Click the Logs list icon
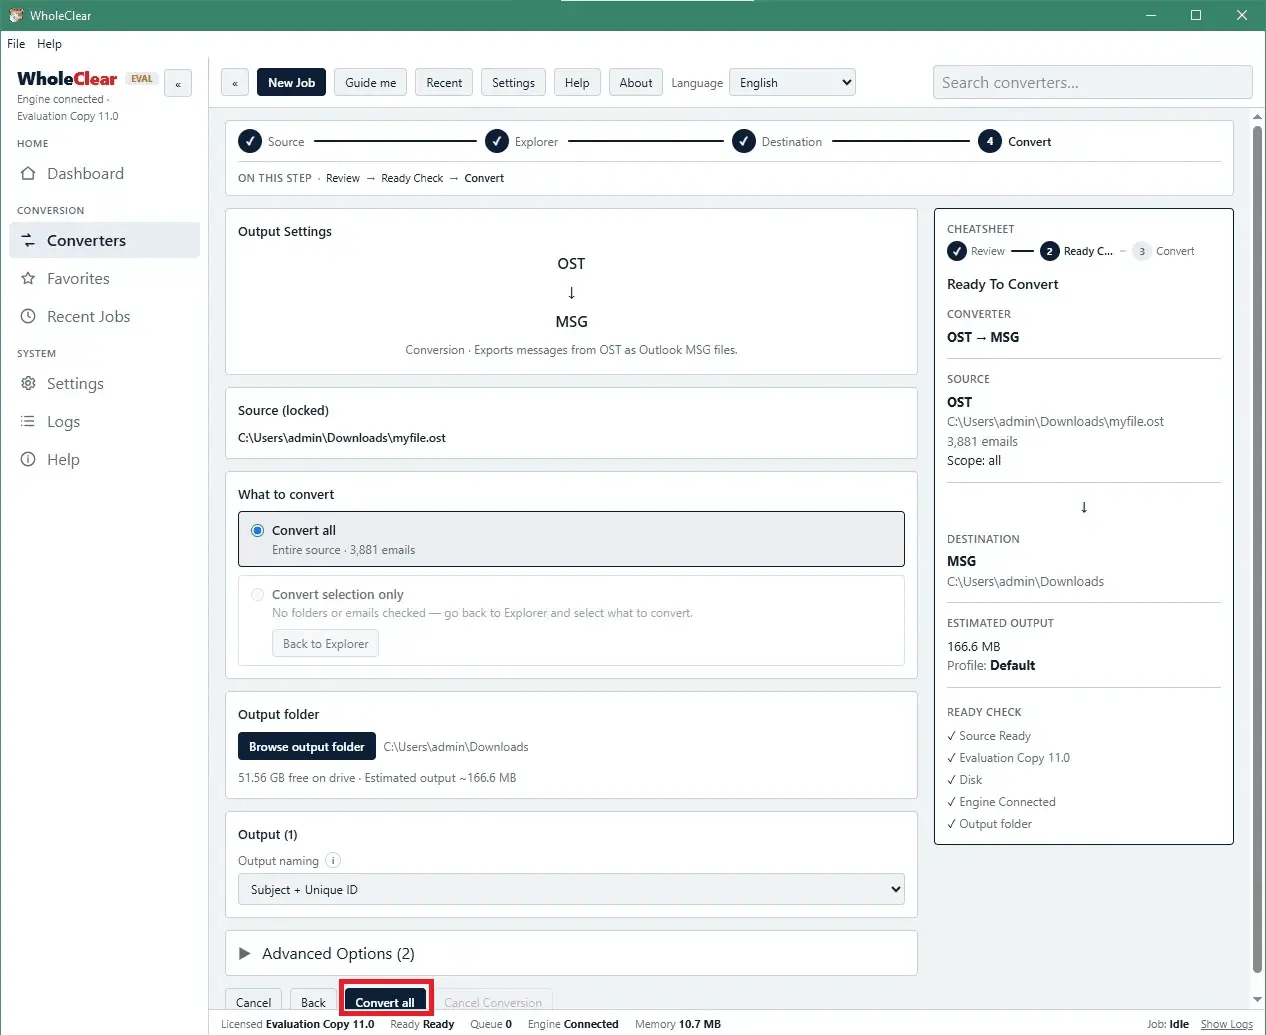 (x=28, y=422)
